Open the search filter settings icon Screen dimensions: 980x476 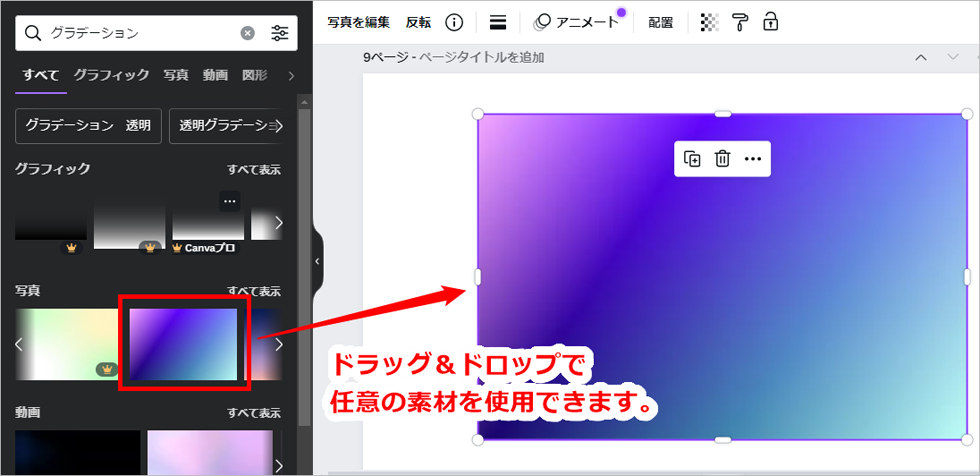click(x=279, y=33)
